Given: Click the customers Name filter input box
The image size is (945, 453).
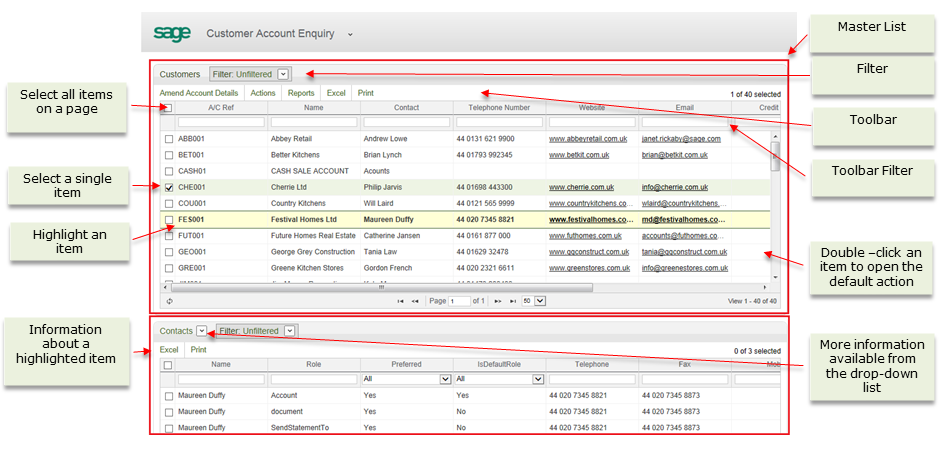Looking at the screenshot, I should [314, 122].
